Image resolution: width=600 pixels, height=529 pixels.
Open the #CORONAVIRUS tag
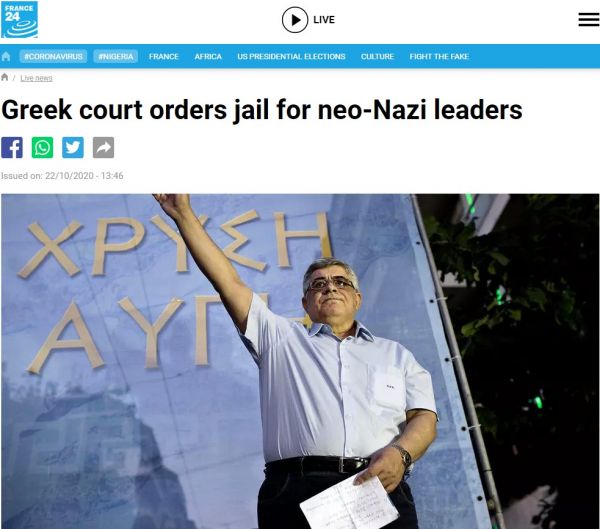coord(53,56)
